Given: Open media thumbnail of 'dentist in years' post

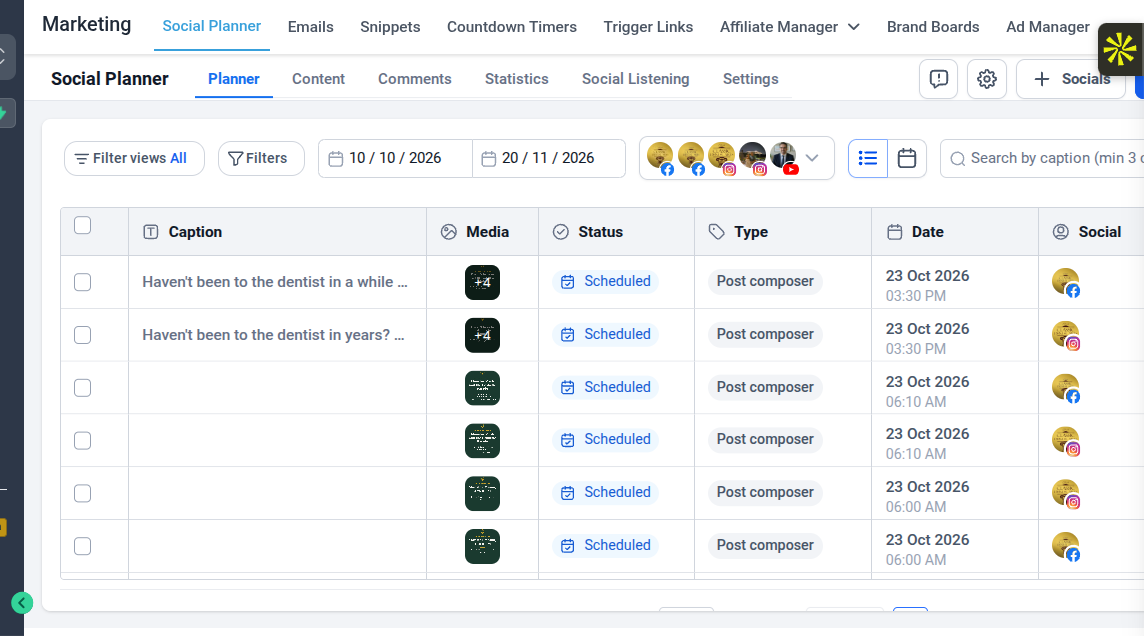Looking at the screenshot, I should 482,336.
